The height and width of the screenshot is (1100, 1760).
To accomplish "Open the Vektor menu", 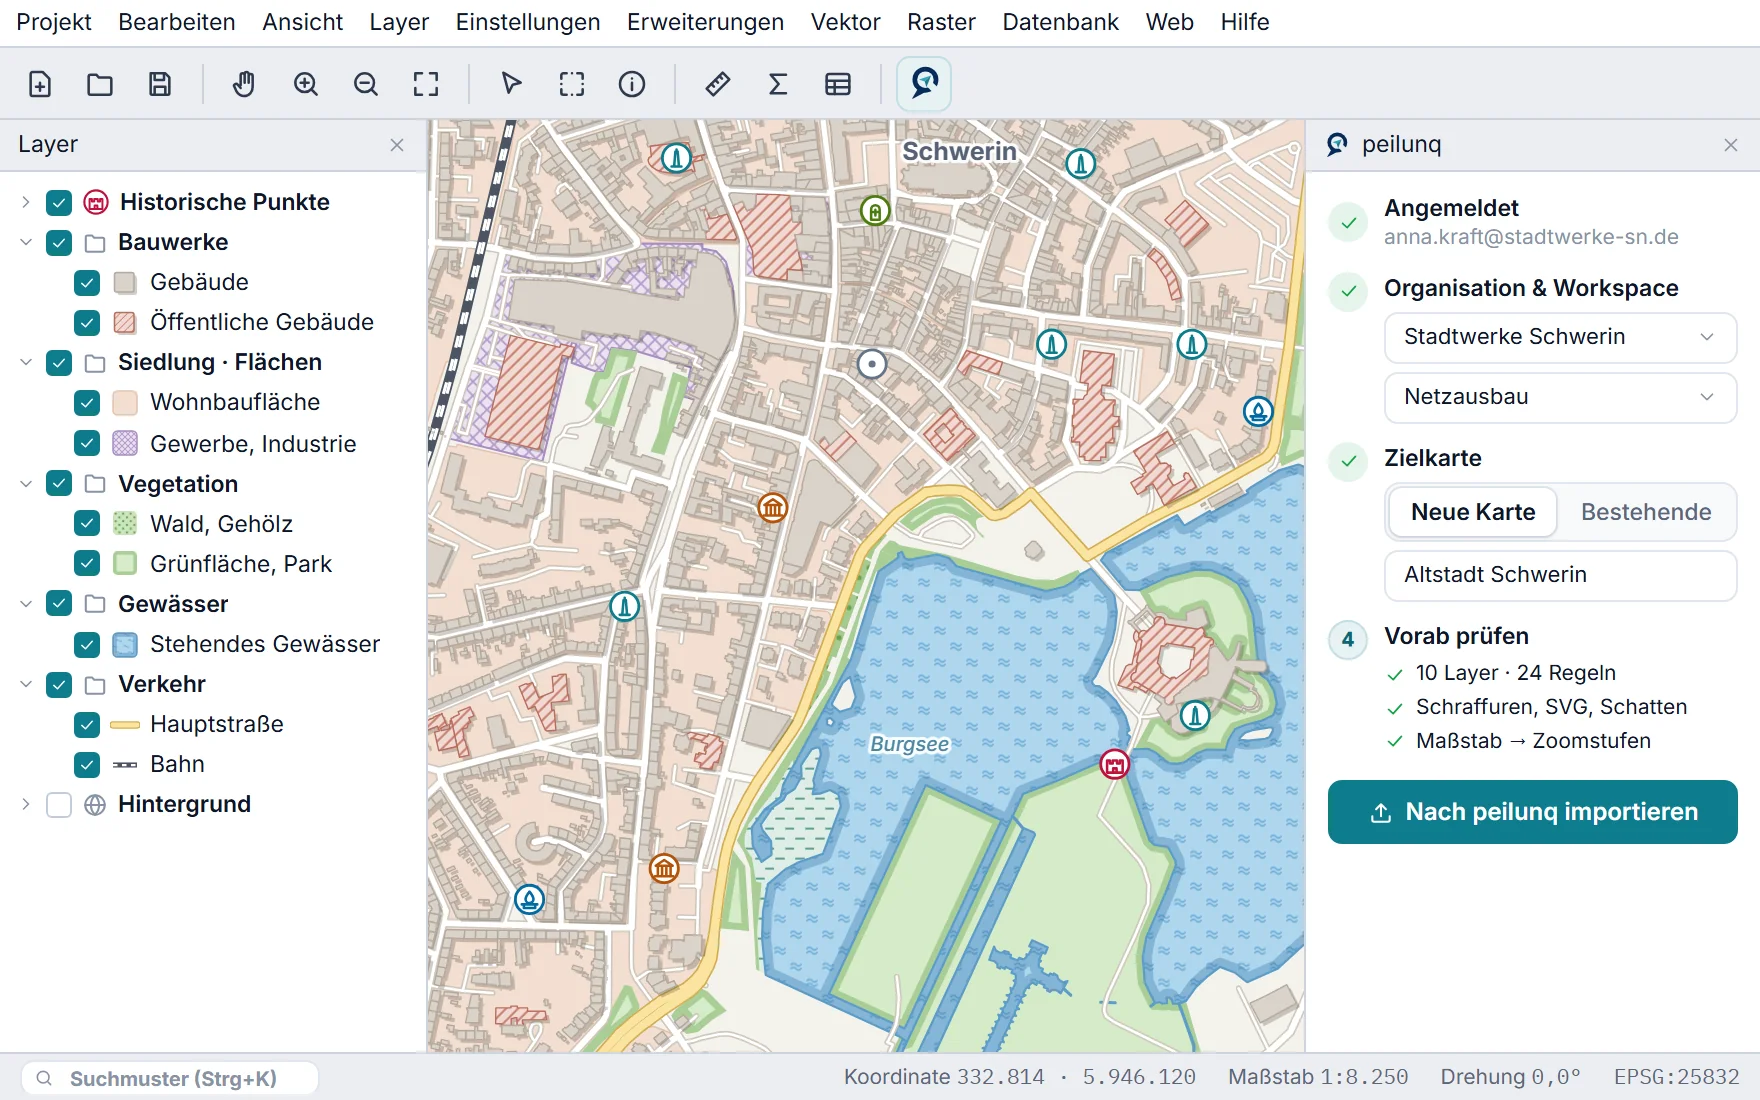I will (x=845, y=22).
